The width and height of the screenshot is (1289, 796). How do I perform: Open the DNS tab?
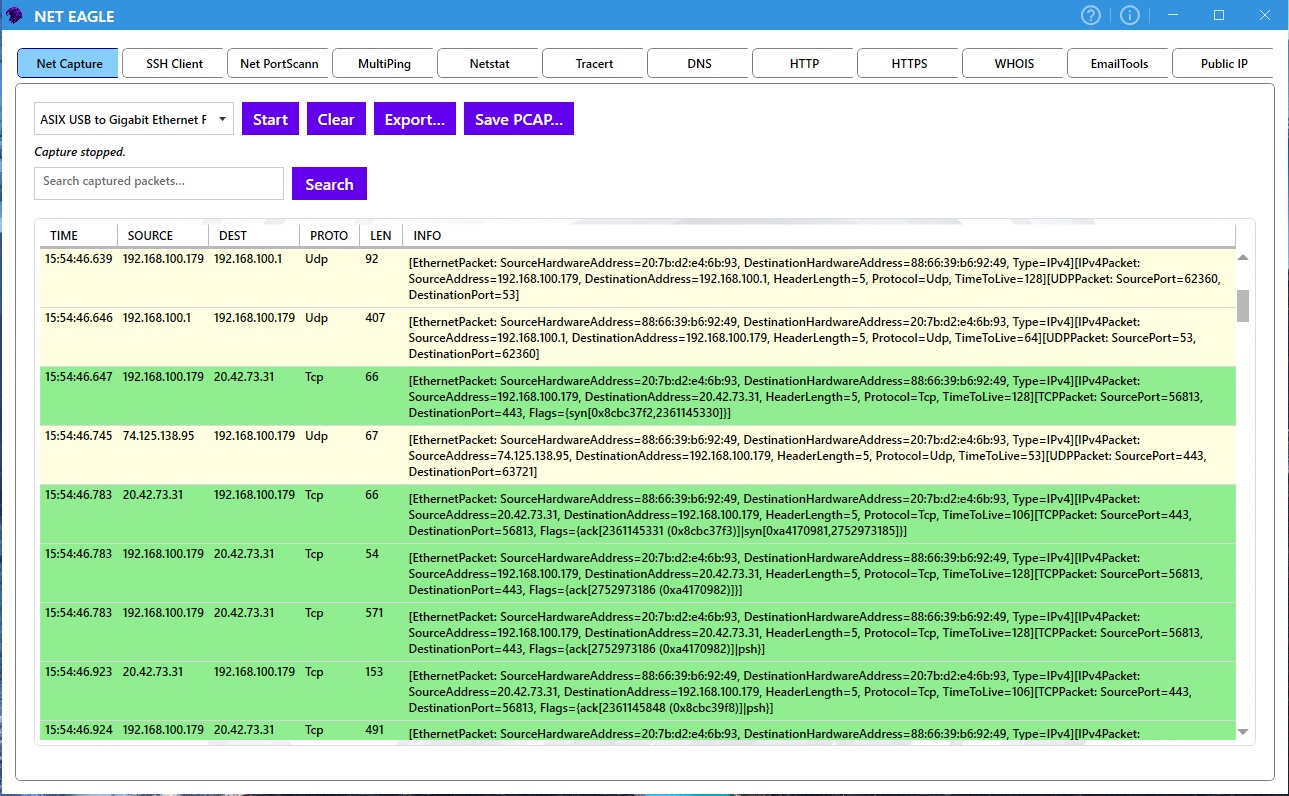coord(699,63)
